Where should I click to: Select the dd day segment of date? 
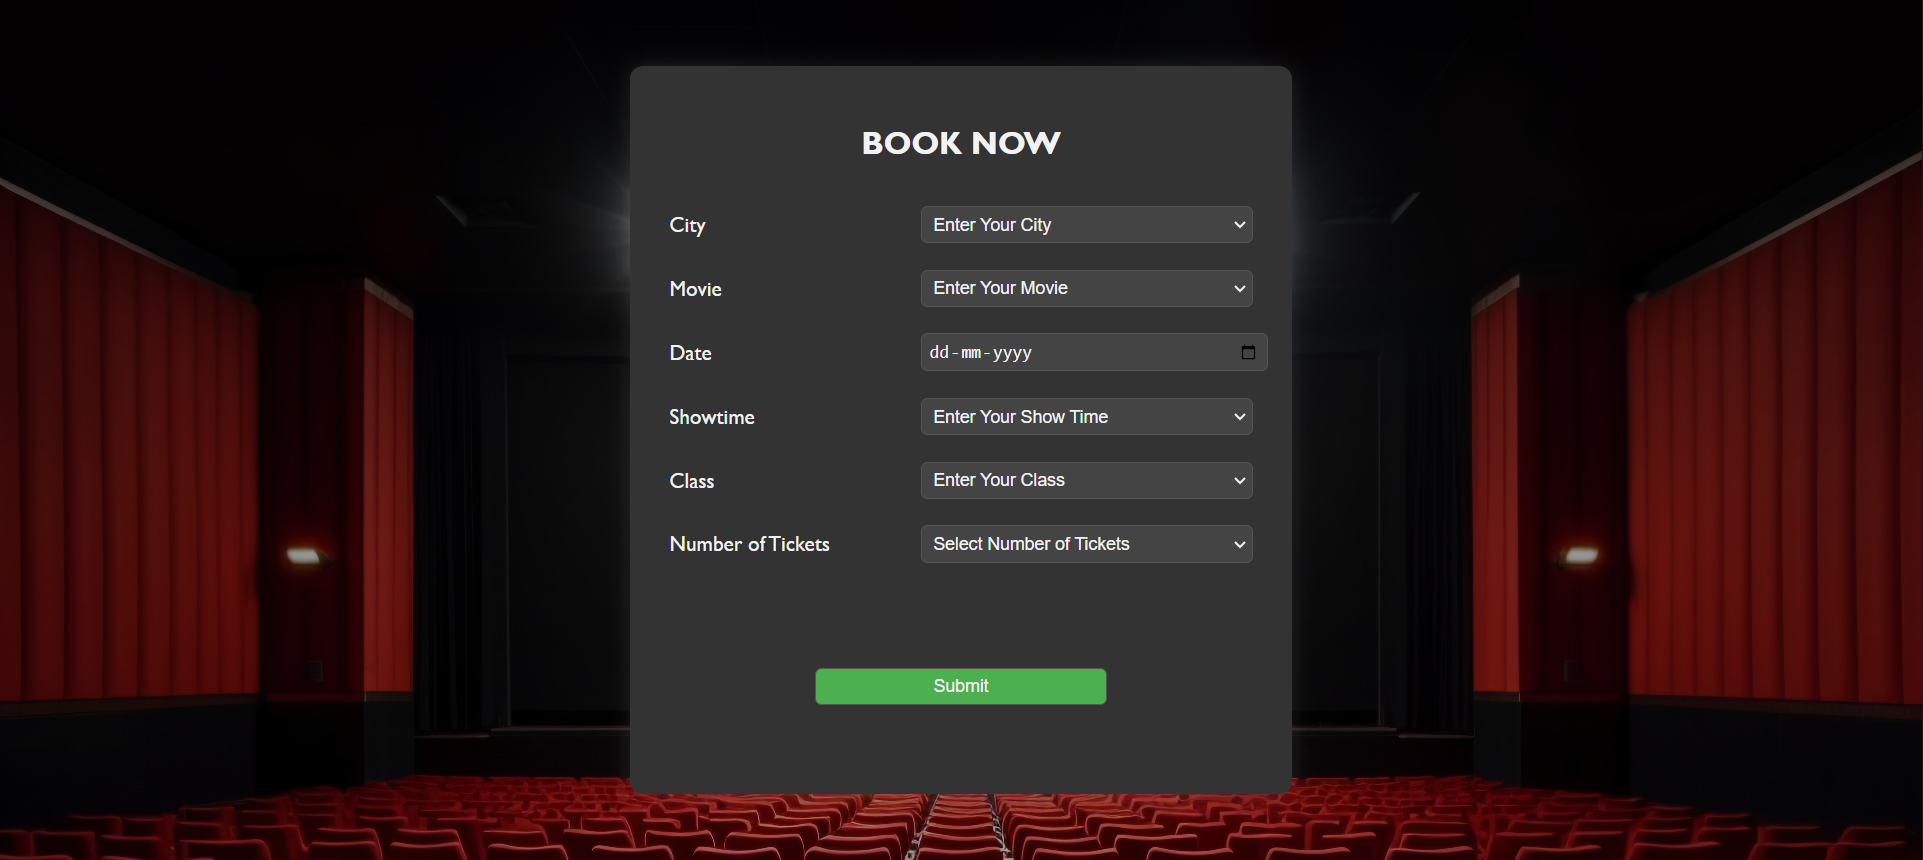tap(939, 353)
